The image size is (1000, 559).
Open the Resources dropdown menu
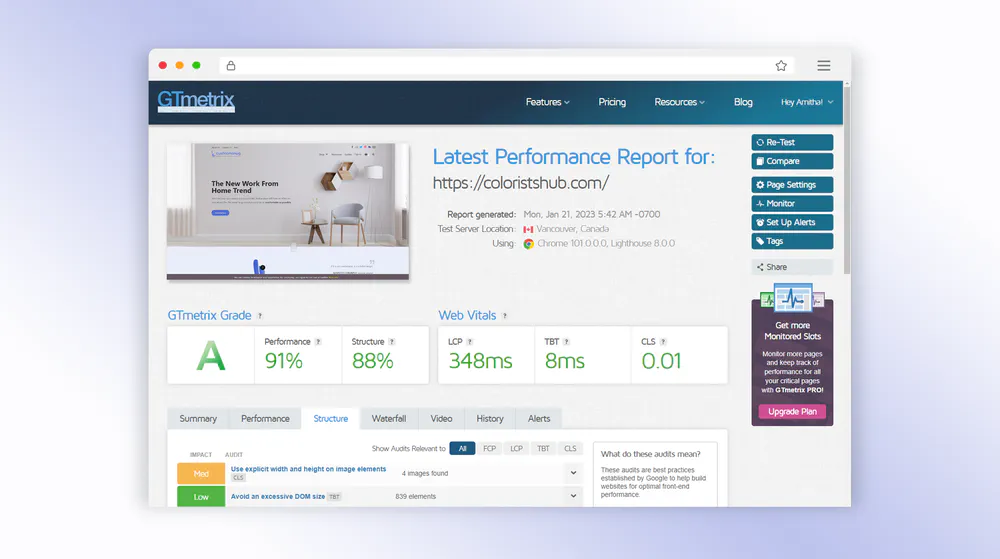679,102
